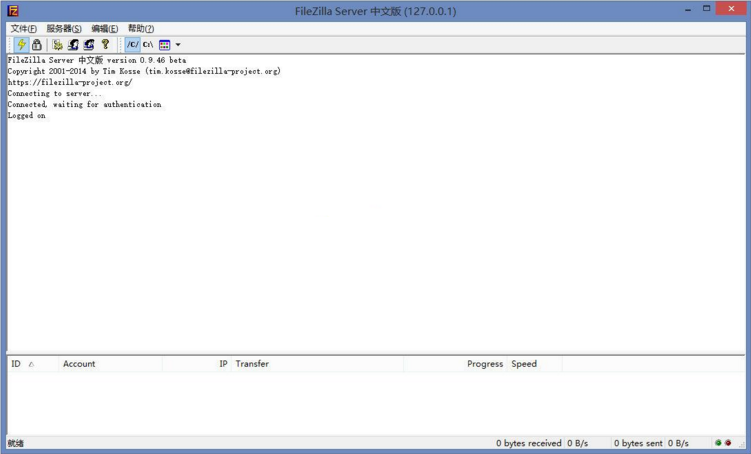751x454 pixels.
Task: Open the Groups double-head icon
Action: point(89,45)
